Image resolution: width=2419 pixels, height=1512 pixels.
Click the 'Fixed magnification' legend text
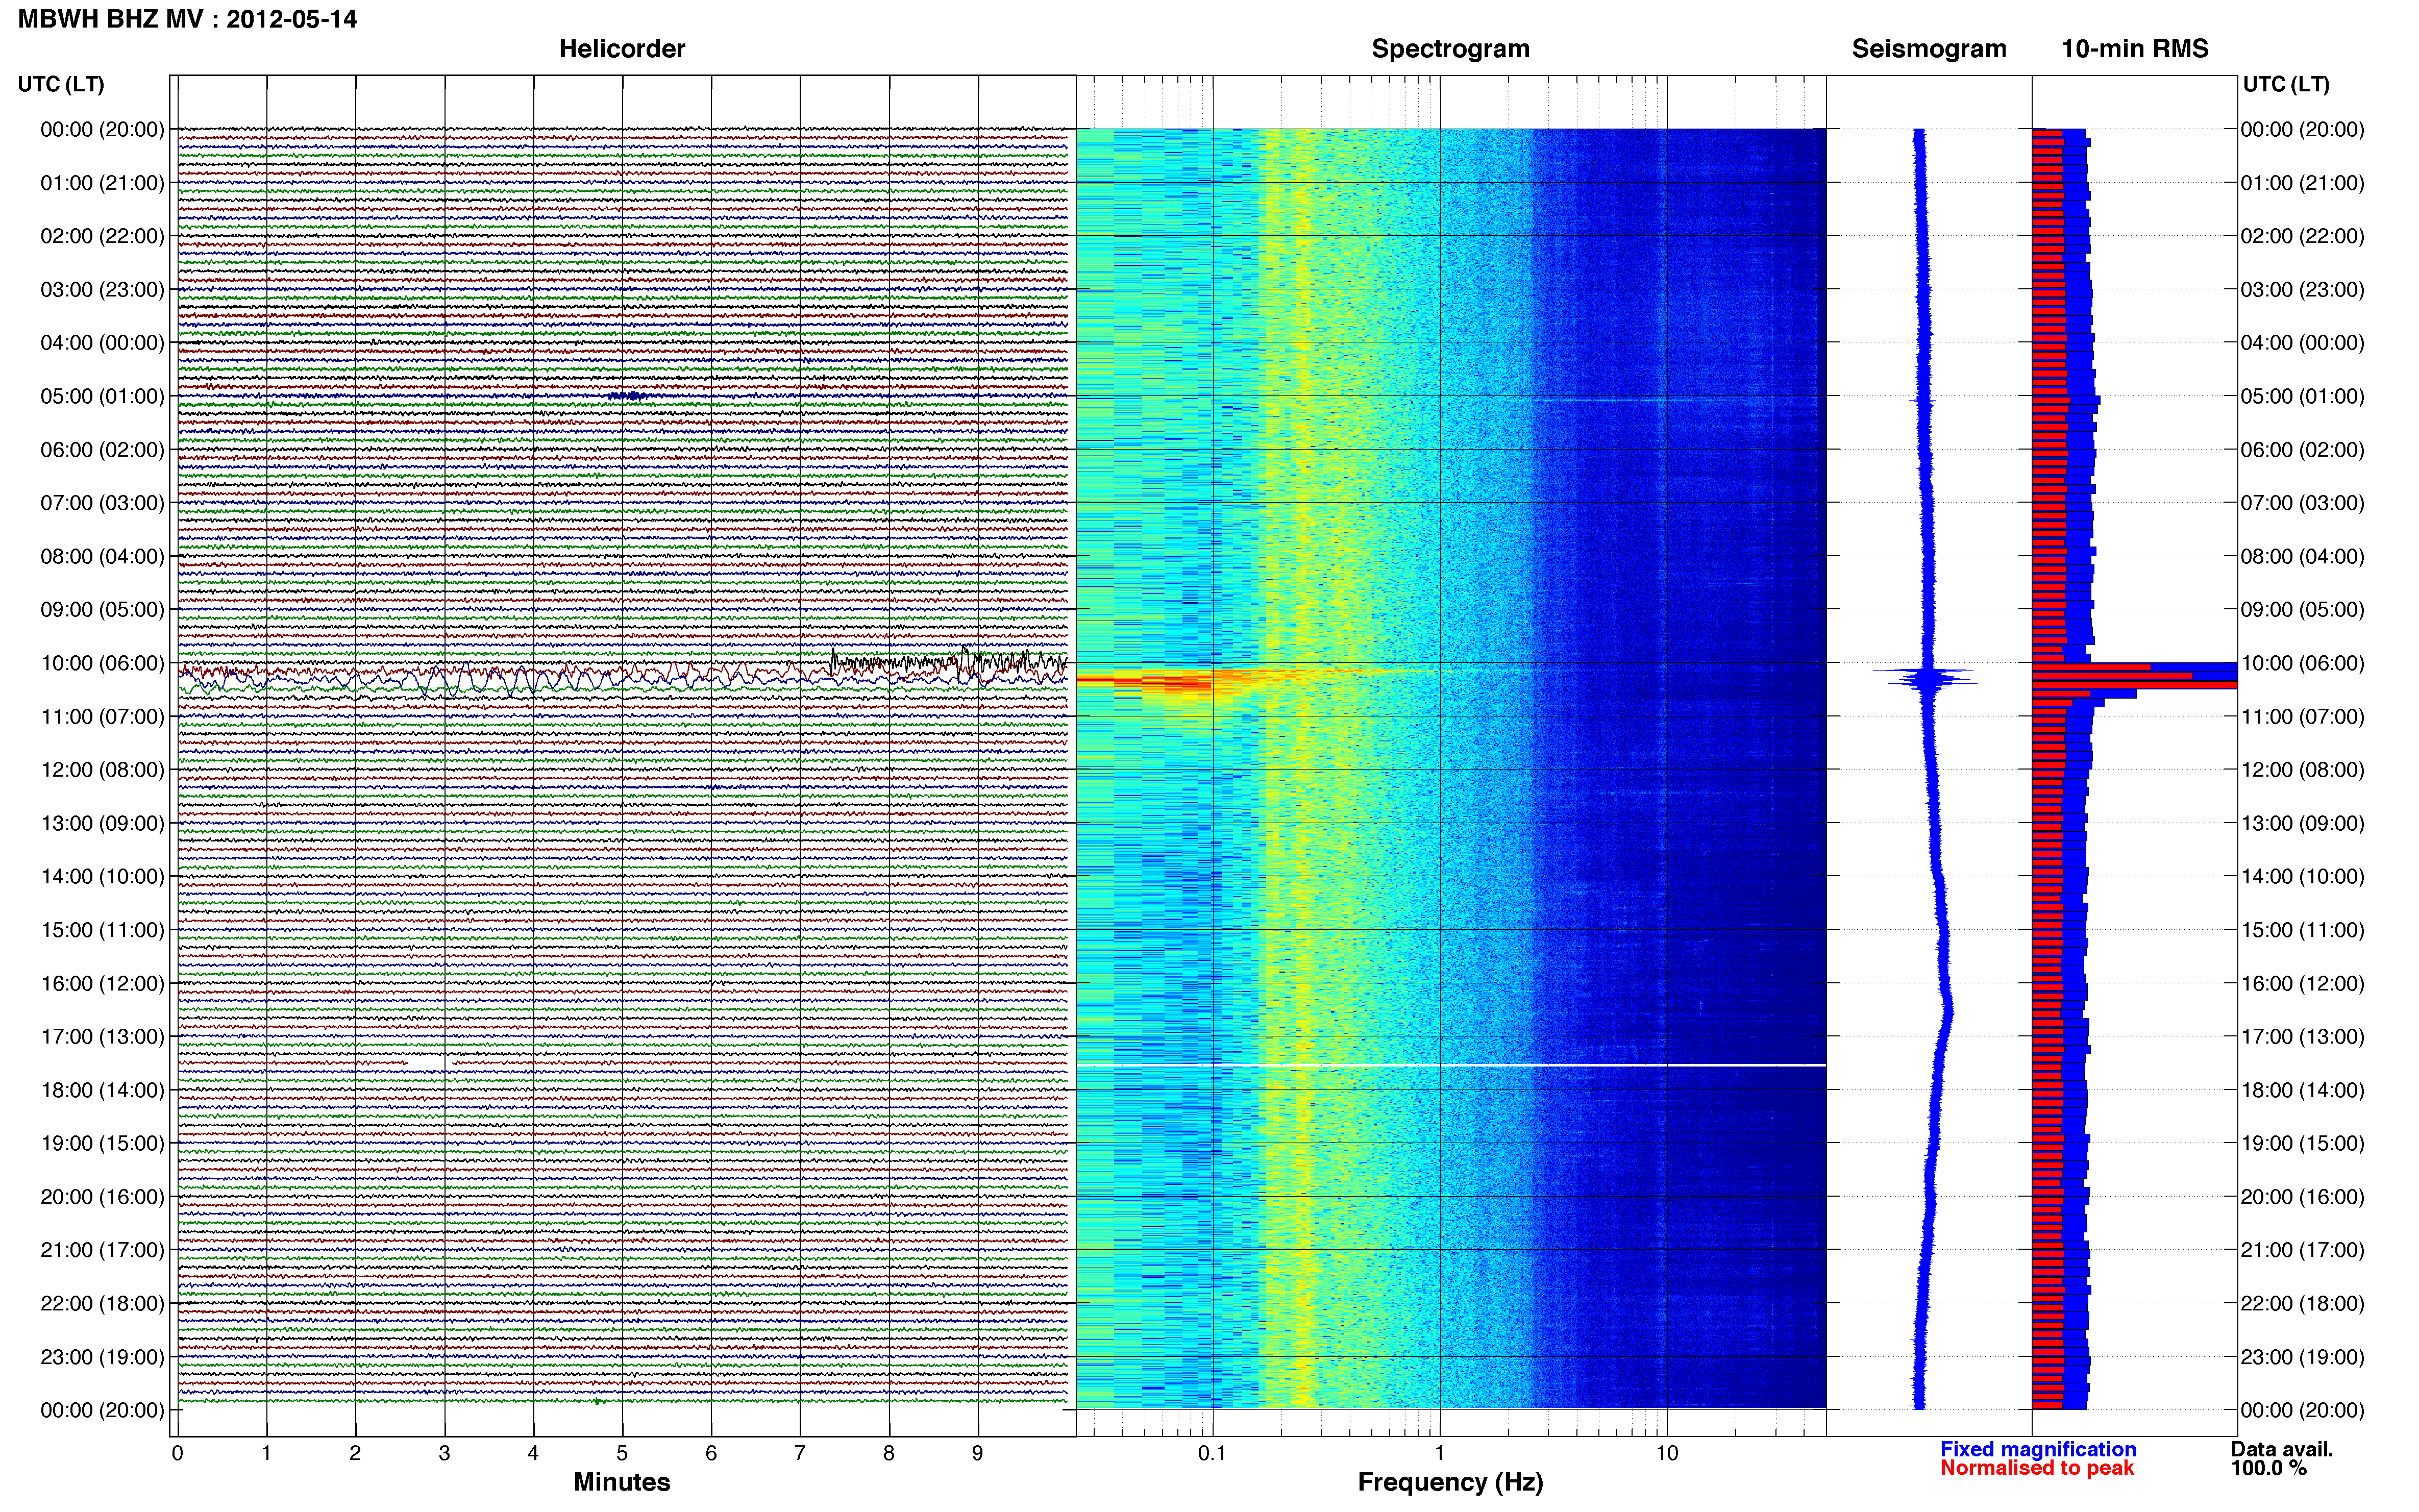tap(2038, 1449)
